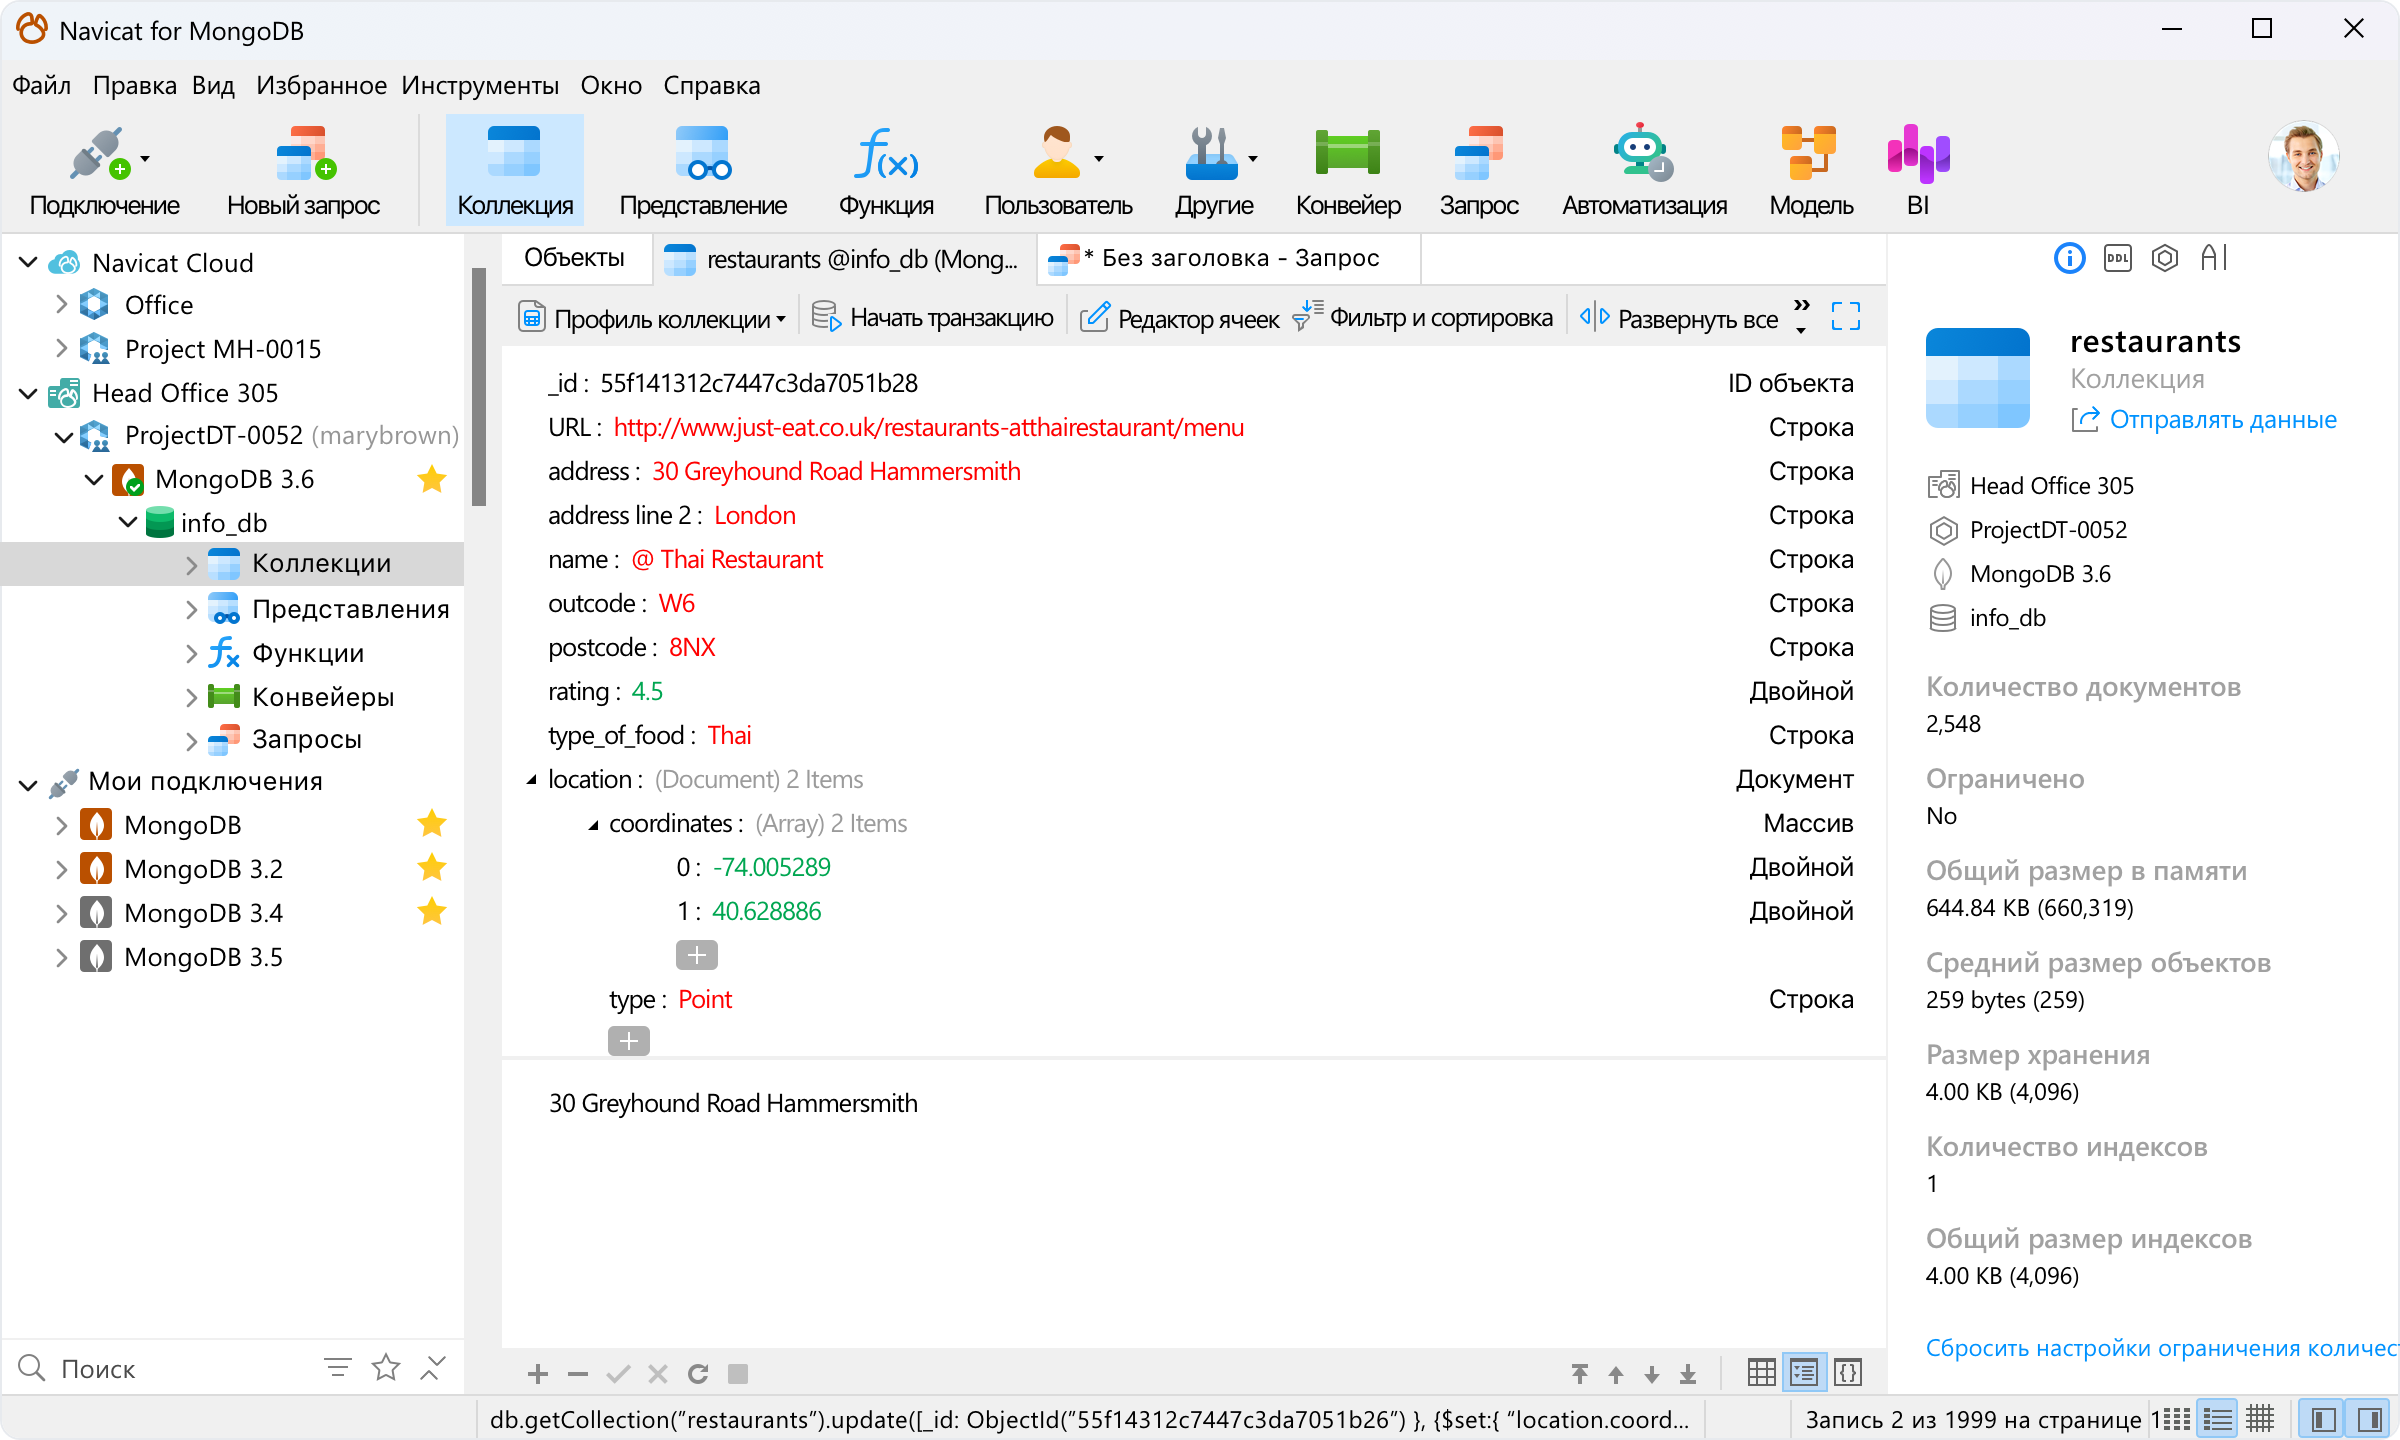
Task: Toggle favorite star on MongoDB 3.4
Action: pos(432,912)
